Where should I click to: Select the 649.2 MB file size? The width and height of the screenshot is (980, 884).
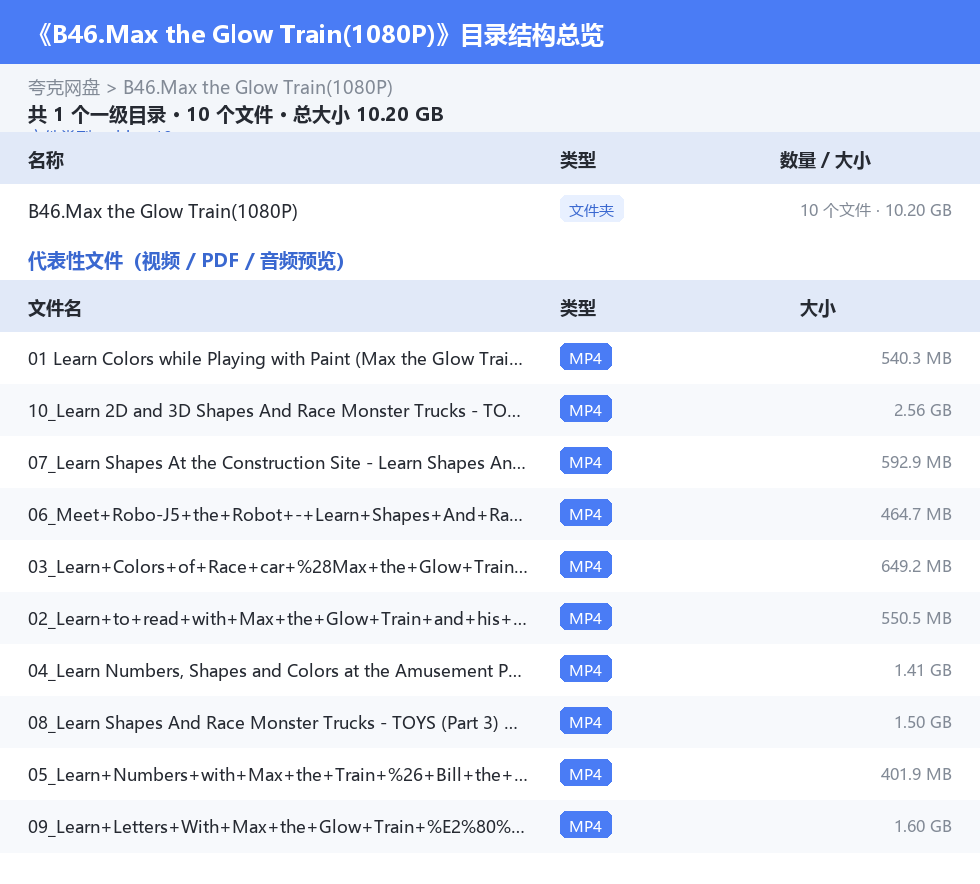point(916,566)
